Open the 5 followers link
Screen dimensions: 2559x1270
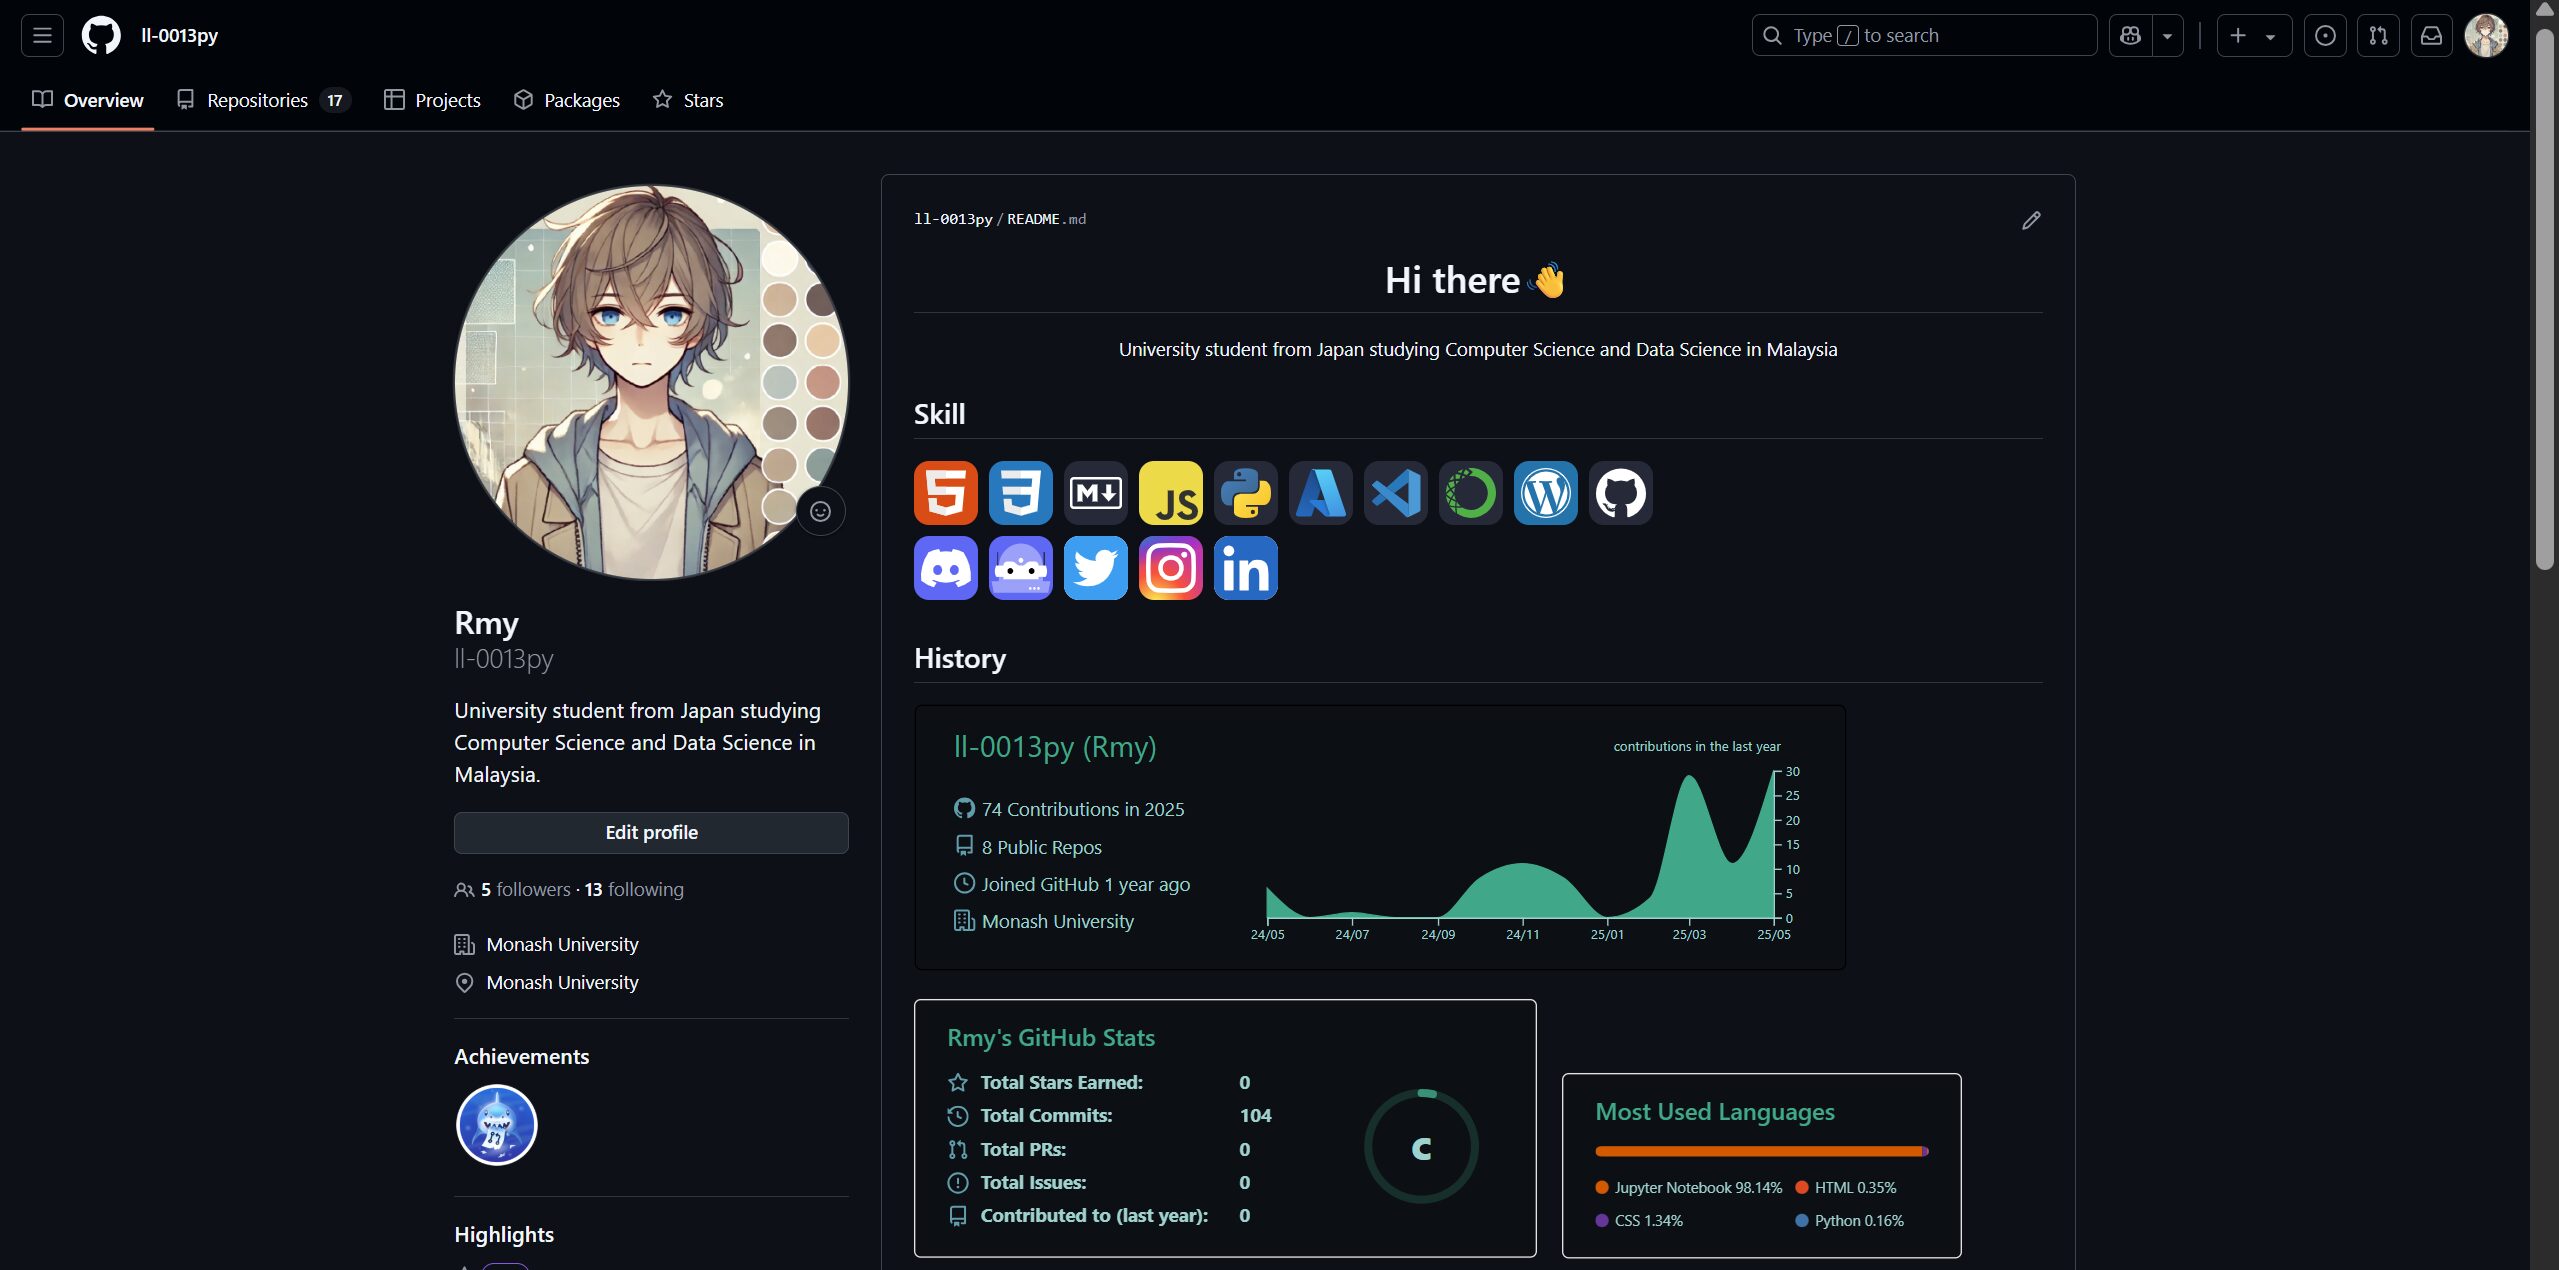coord(525,889)
